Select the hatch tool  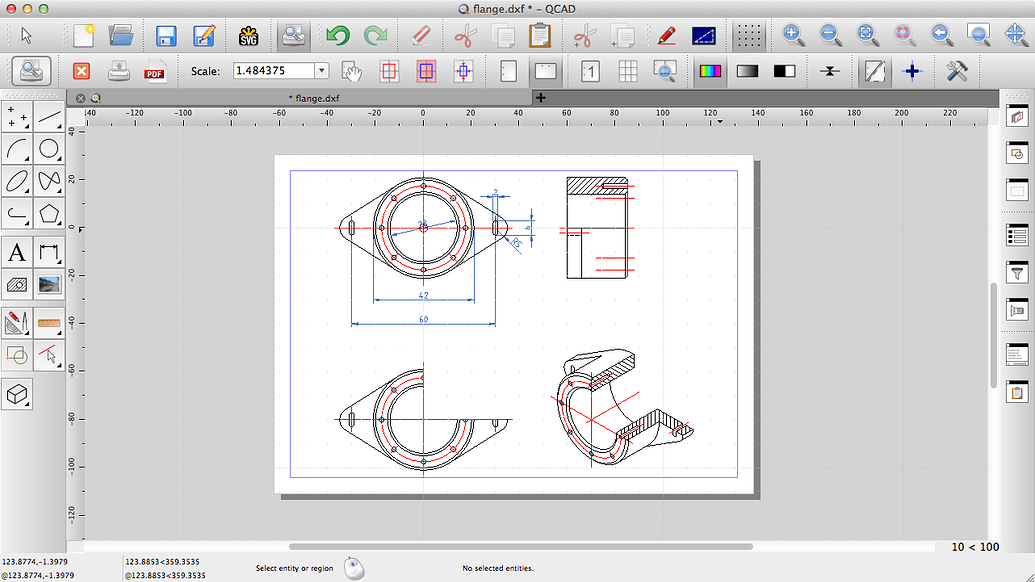[17, 284]
